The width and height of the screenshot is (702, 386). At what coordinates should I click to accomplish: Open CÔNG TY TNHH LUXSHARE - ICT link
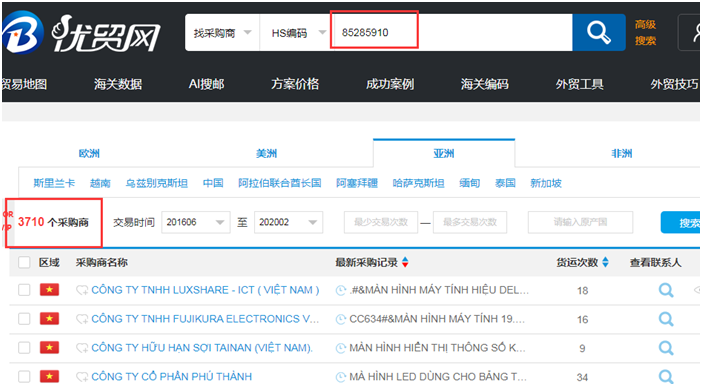tap(205, 290)
